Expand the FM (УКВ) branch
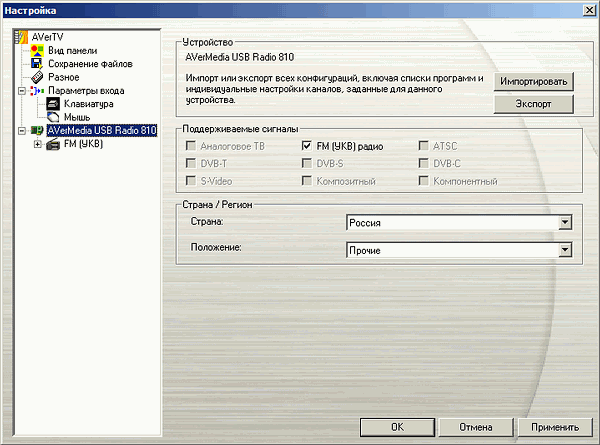 [x=38, y=144]
